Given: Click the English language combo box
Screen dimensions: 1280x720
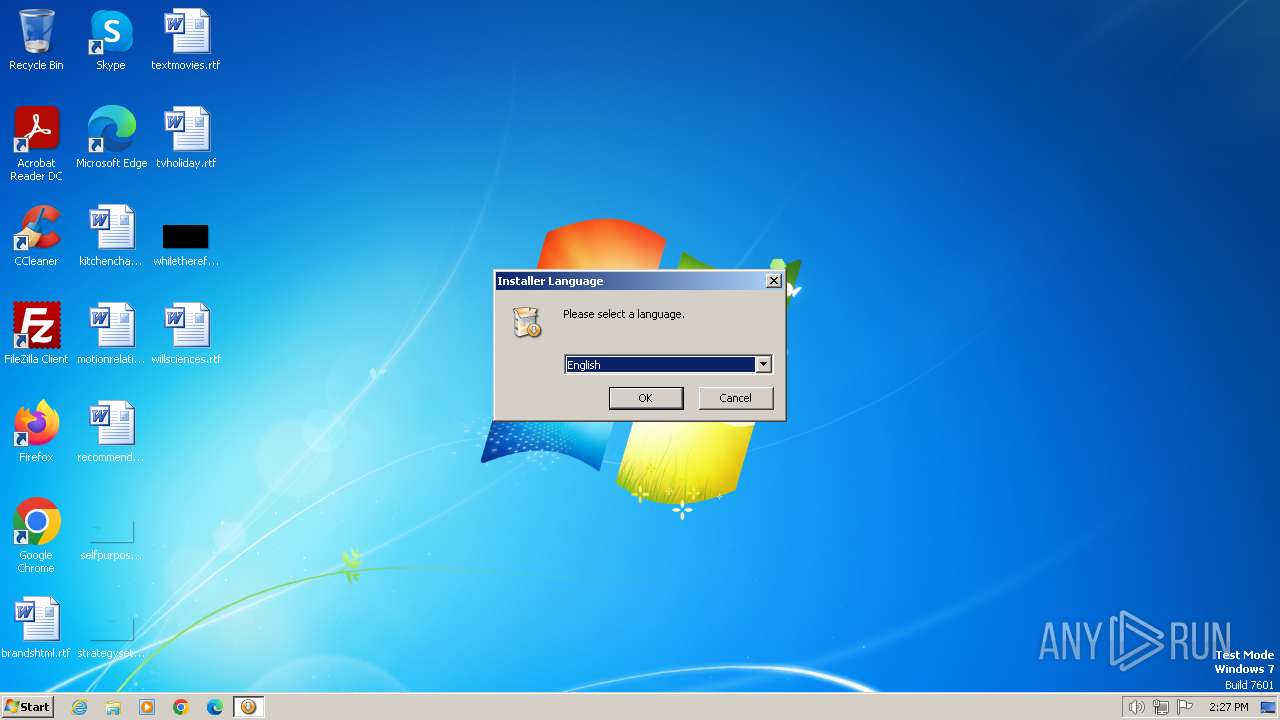Looking at the screenshot, I should (668, 365).
